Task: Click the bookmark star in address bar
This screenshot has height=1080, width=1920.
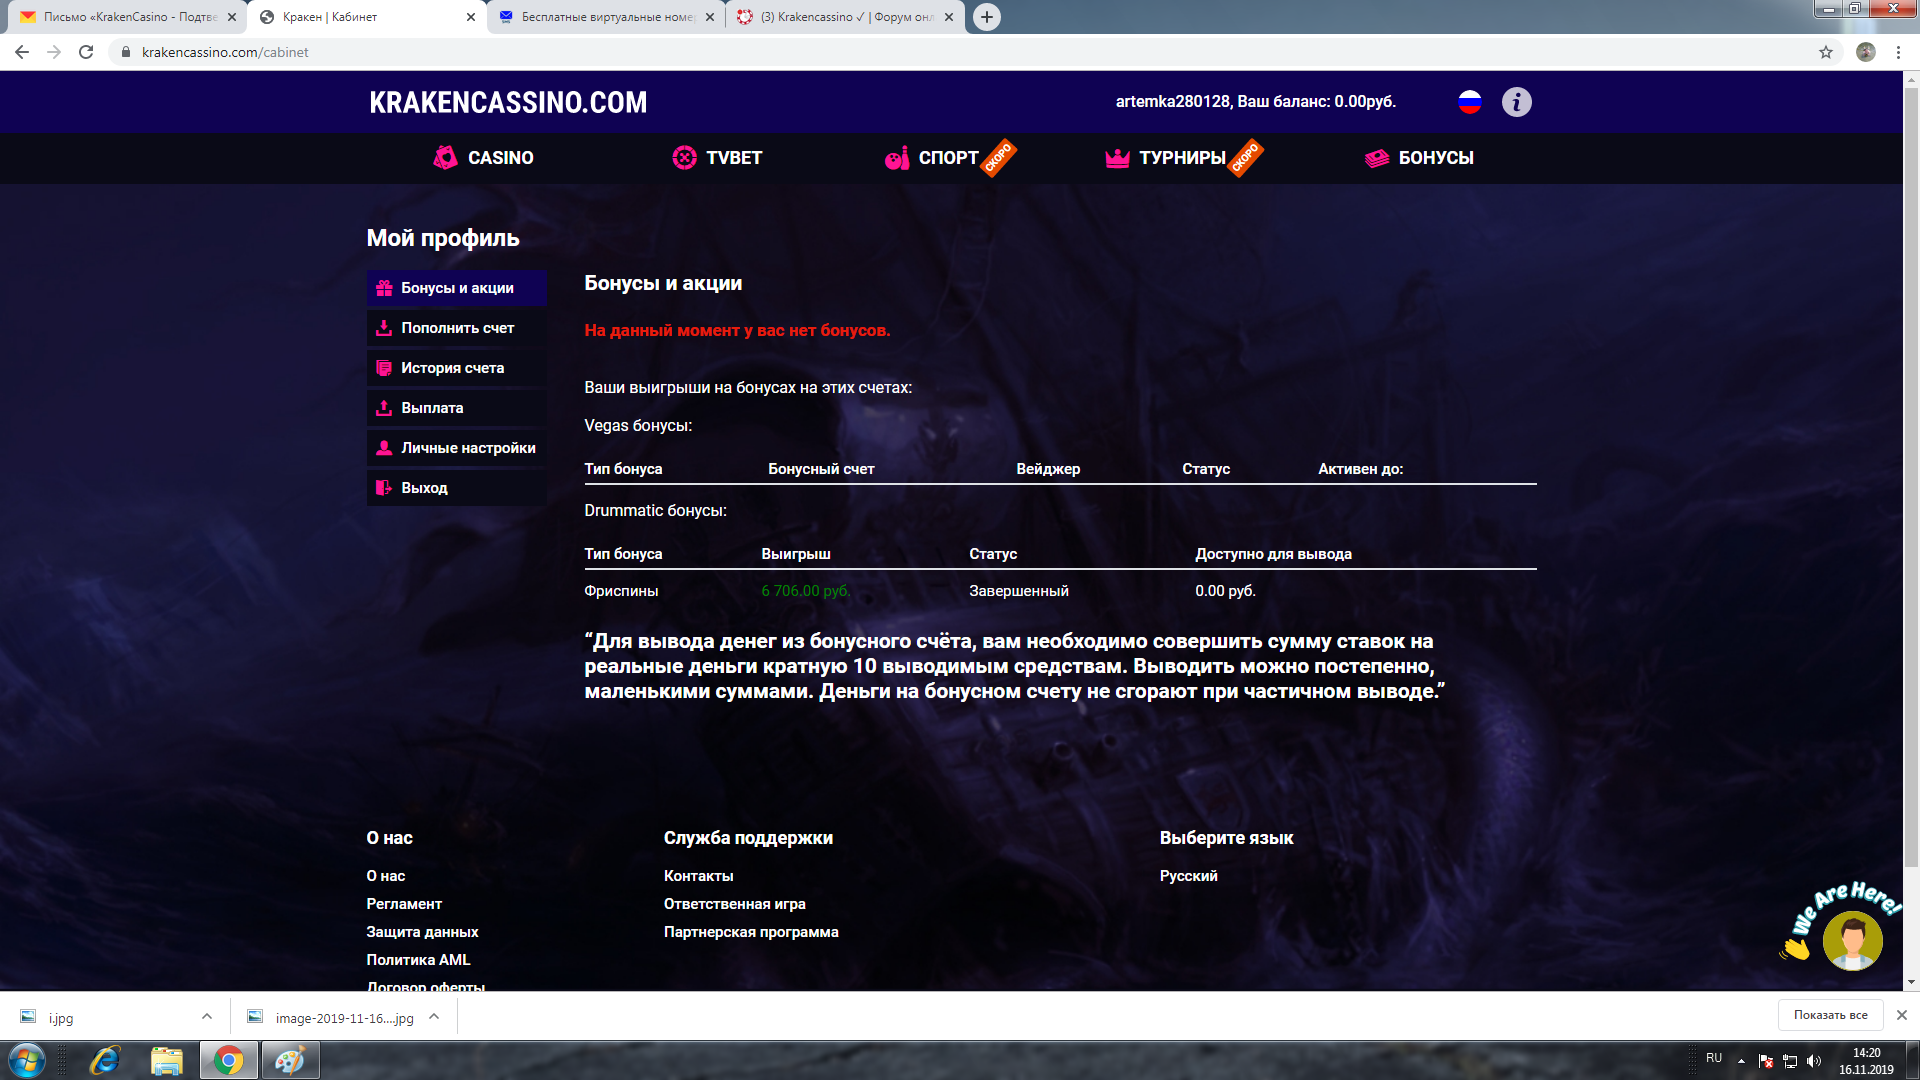Action: (x=1825, y=52)
